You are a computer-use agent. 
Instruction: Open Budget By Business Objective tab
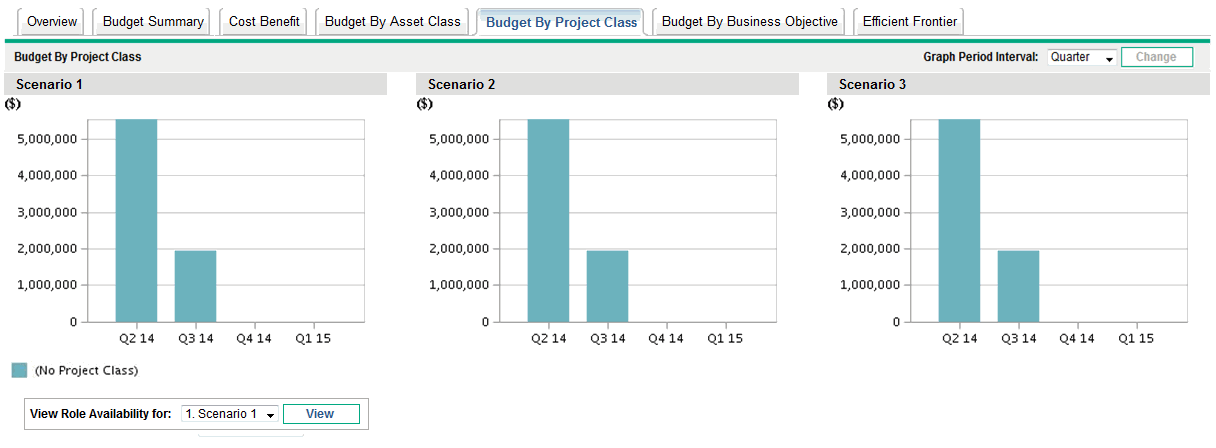tap(750, 21)
